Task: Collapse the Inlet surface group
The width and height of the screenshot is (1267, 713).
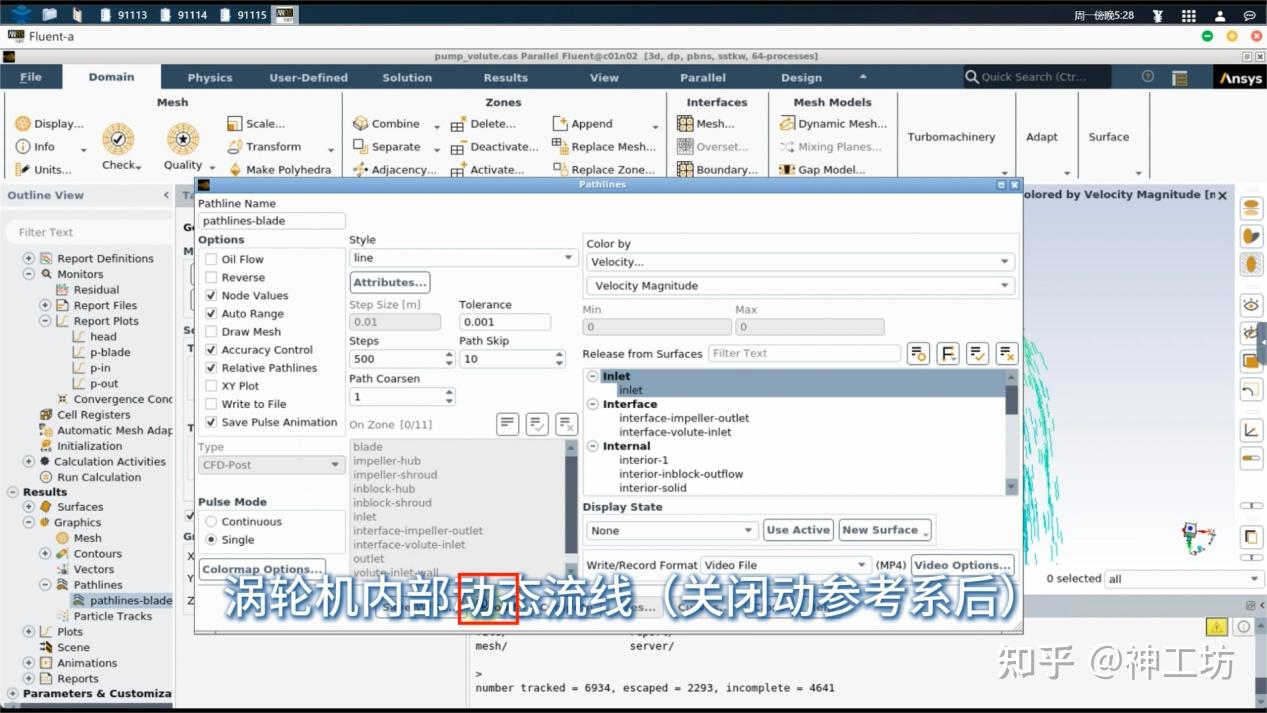Action: click(x=593, y=376)
